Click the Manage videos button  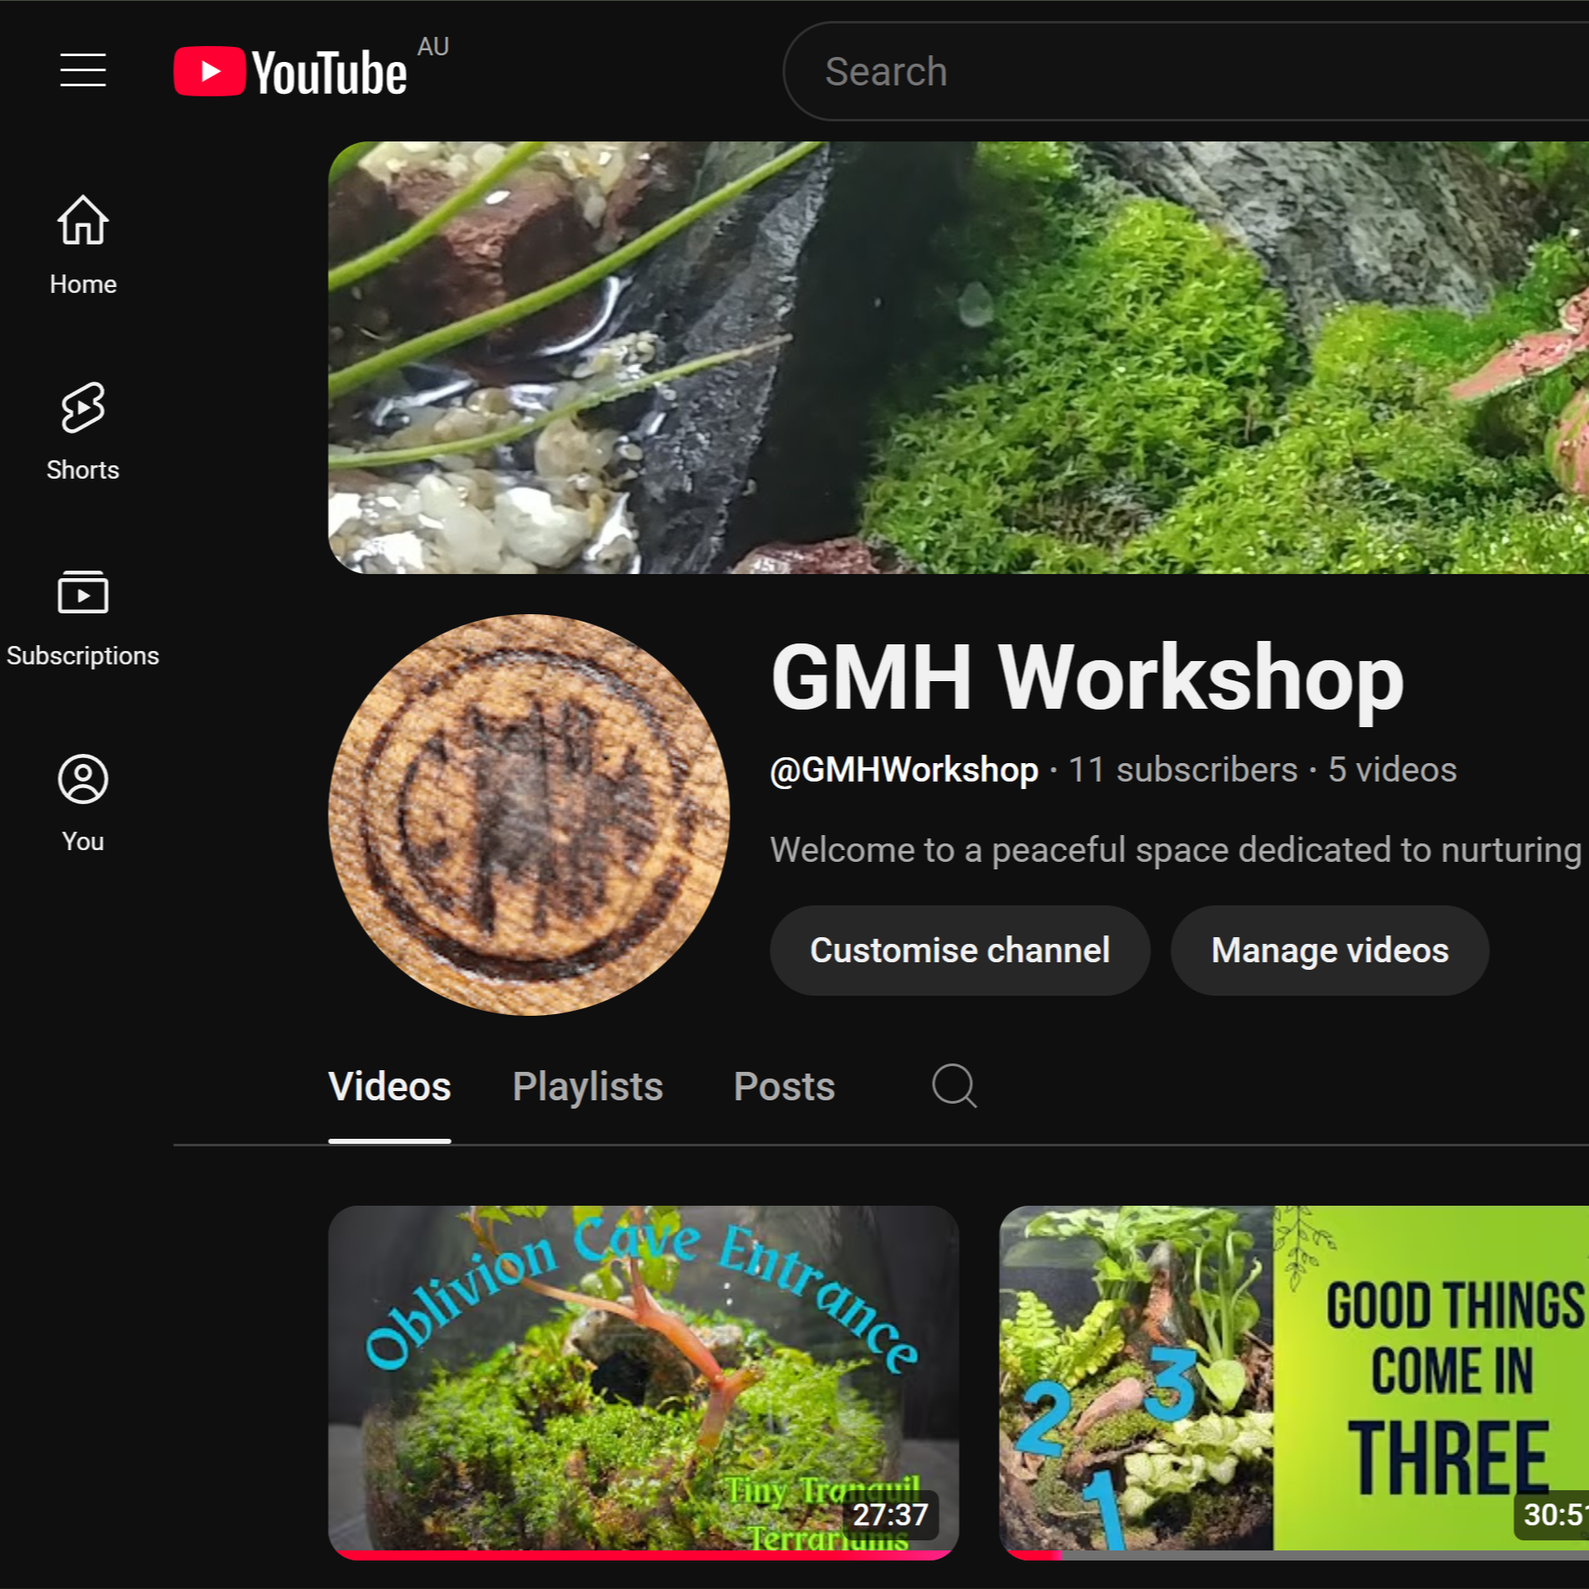click(x=1329, y=950)
